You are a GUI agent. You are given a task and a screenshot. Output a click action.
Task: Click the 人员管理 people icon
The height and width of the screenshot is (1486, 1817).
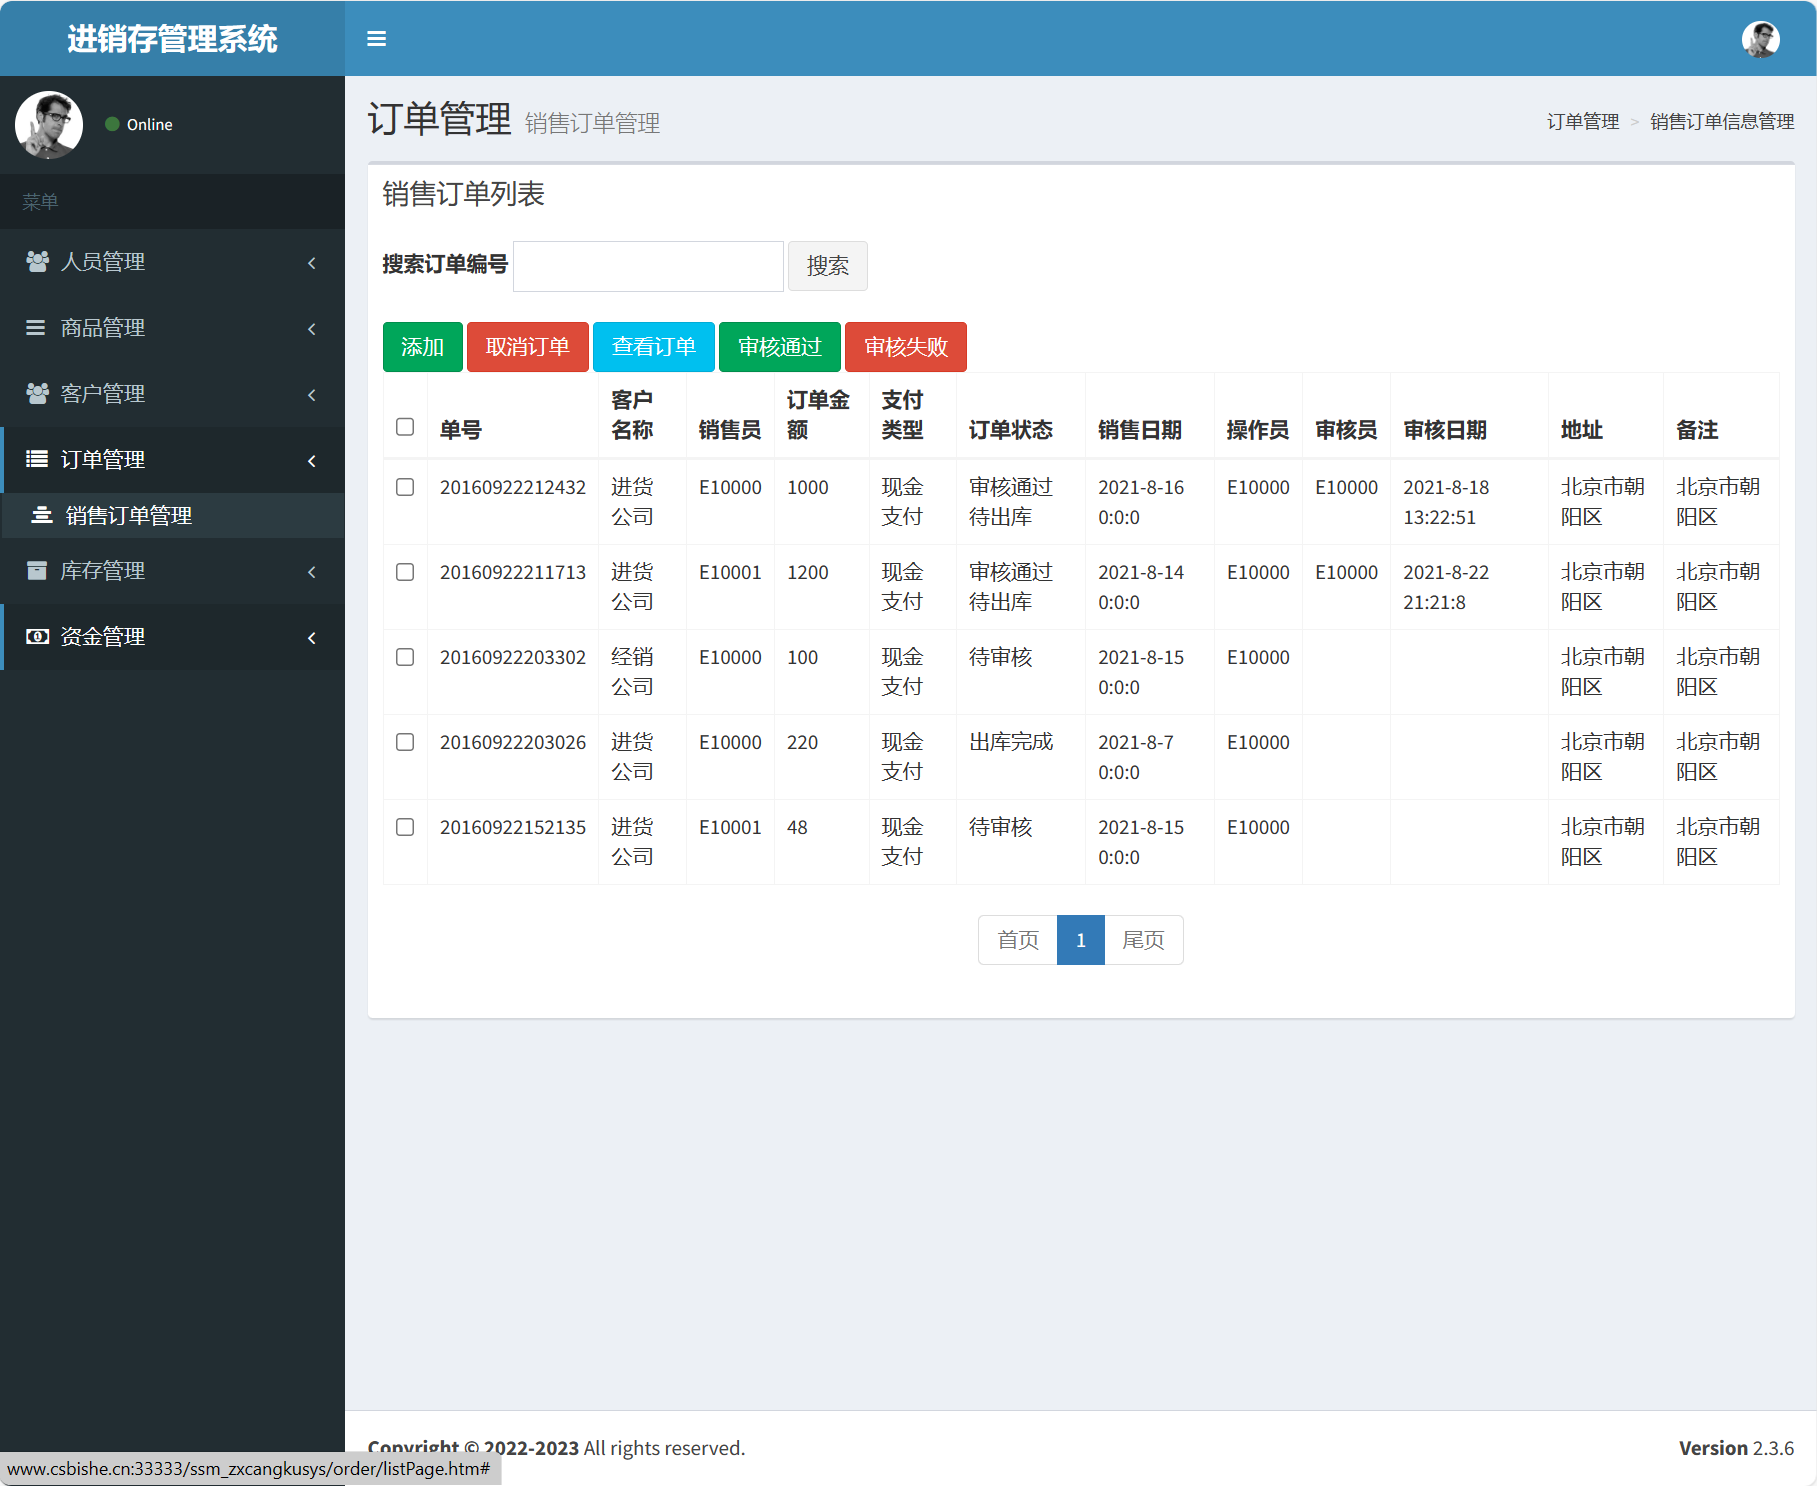(37, 262)
